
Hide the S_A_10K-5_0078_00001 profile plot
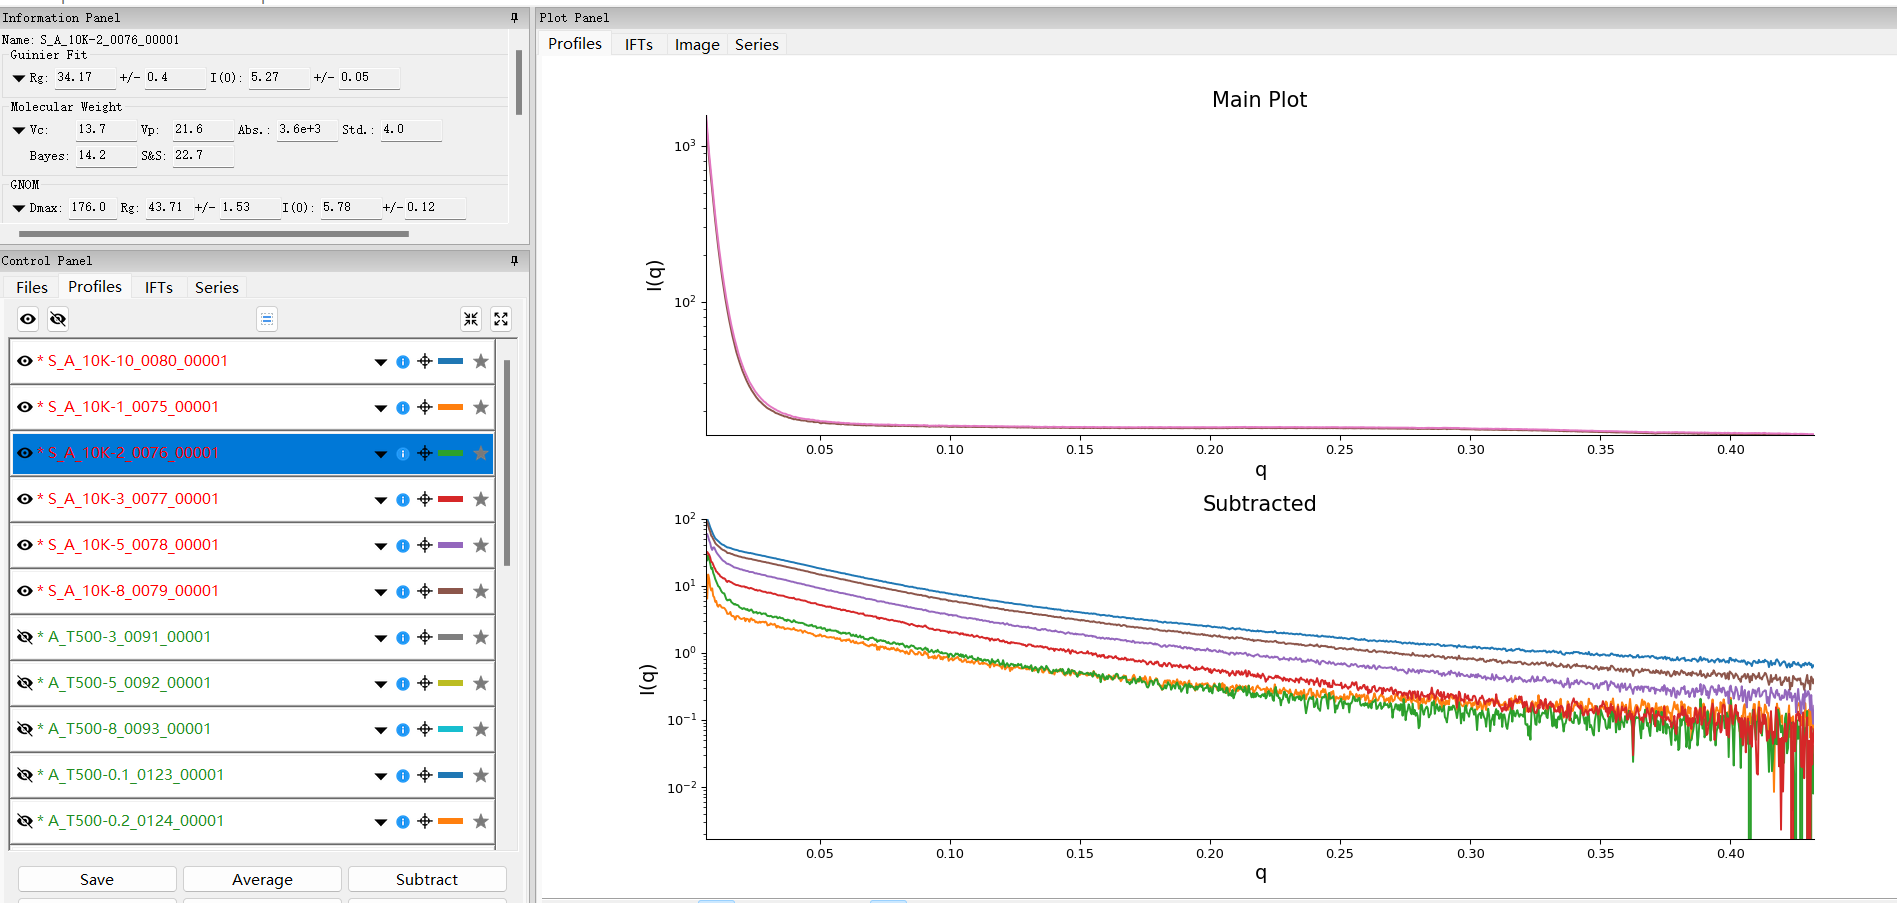pyautogui.click(x=25, y=545)
